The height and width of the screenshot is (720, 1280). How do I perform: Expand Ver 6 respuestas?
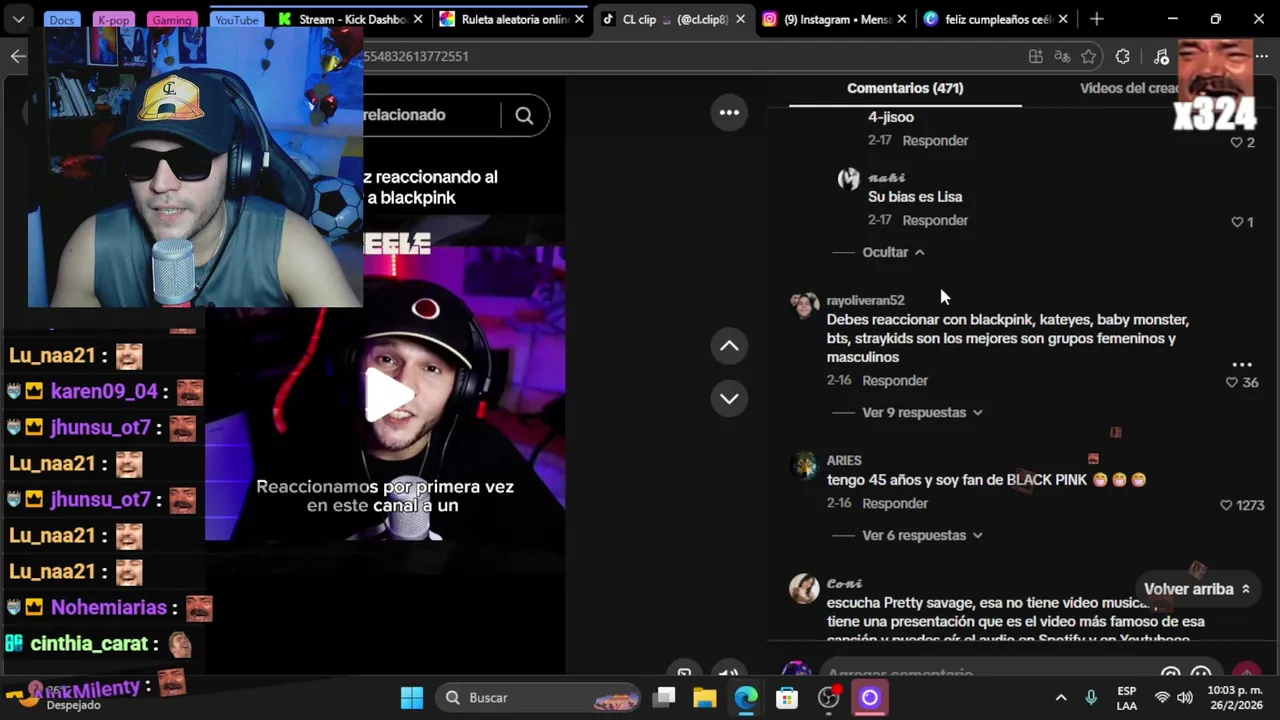[922, 535]
